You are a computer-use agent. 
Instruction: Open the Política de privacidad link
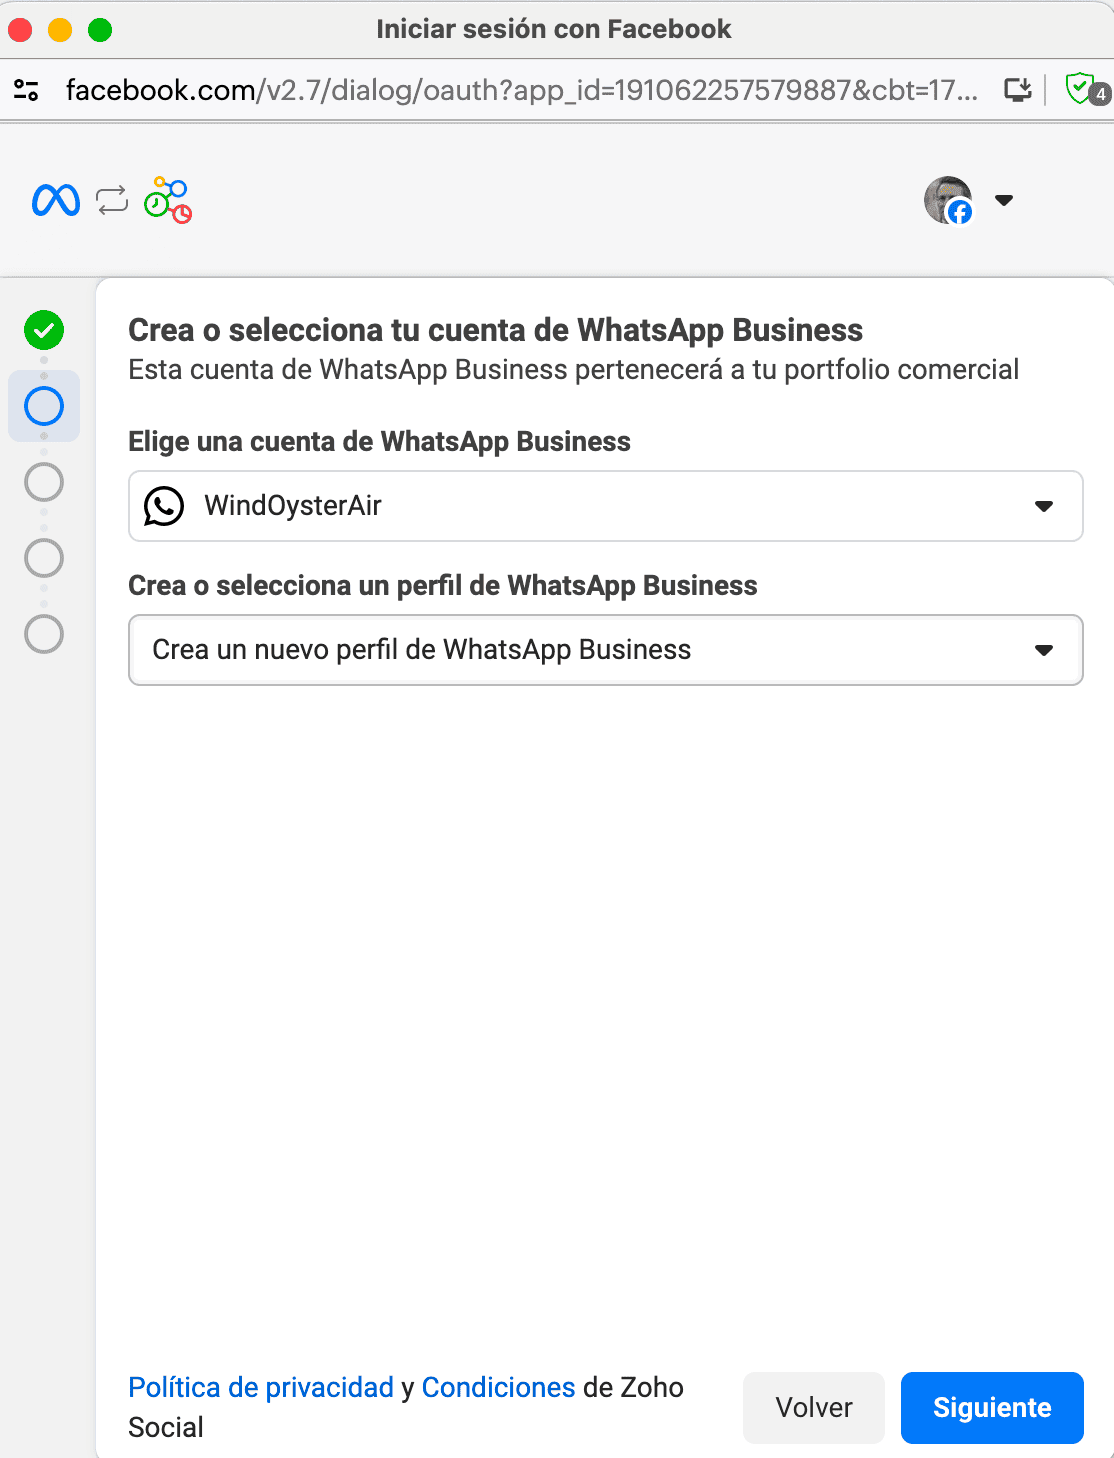tap(261, 1387)
